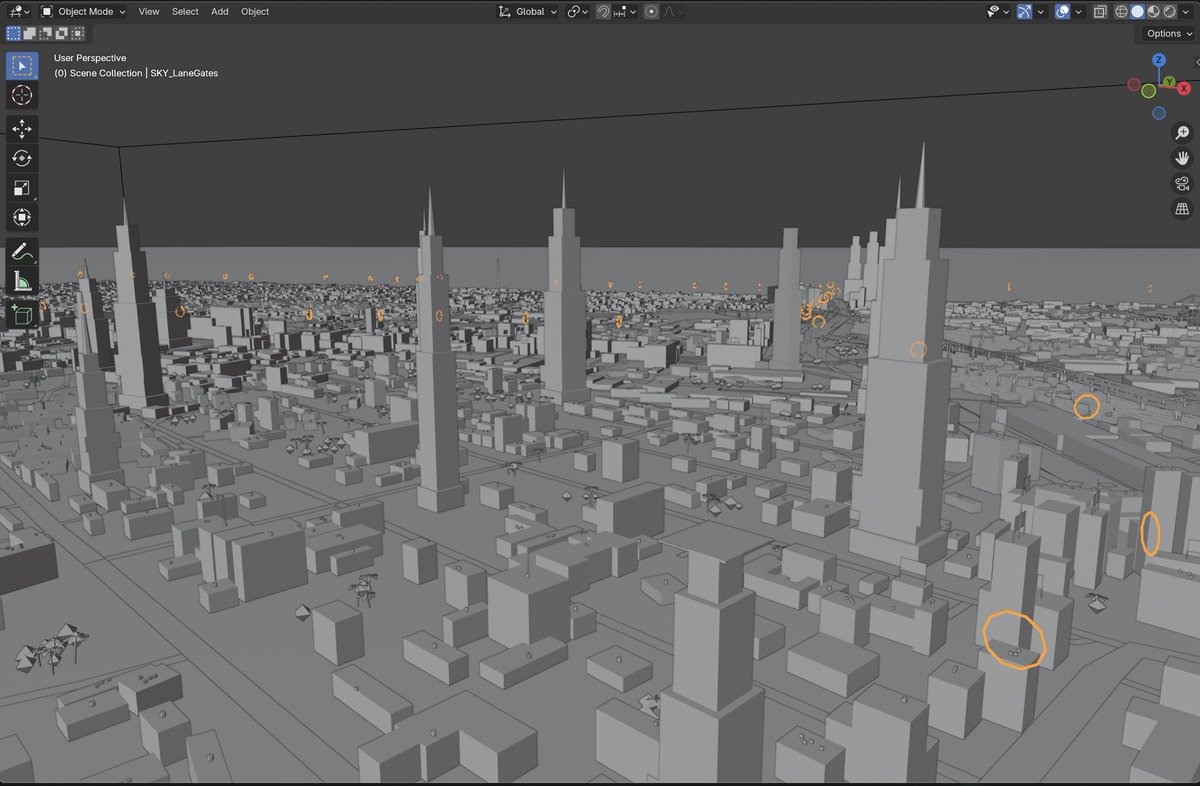Open the Object menu
The width and height of the screenshot is (1200, 786).
pyautogui.click(x=255, y=11)
